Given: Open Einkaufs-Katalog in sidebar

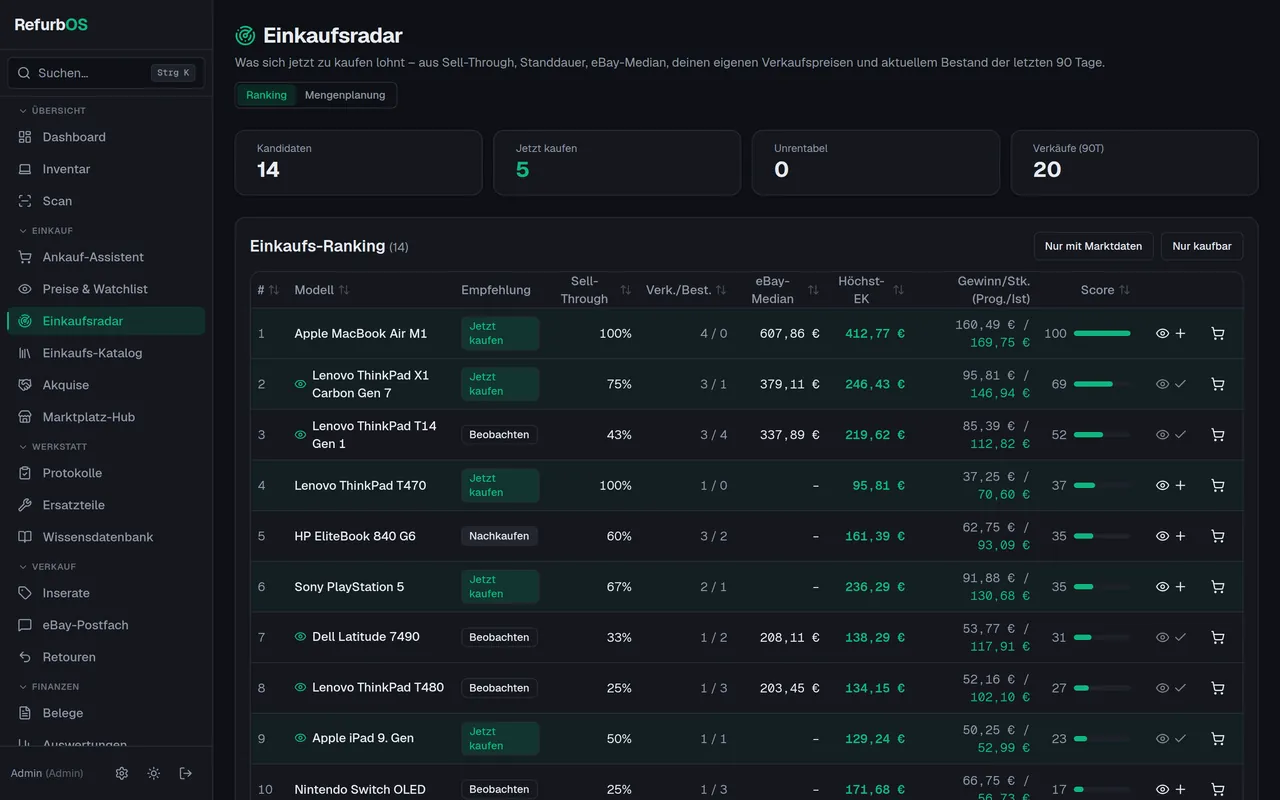Looking at the screenshot, I should point(106,353).
